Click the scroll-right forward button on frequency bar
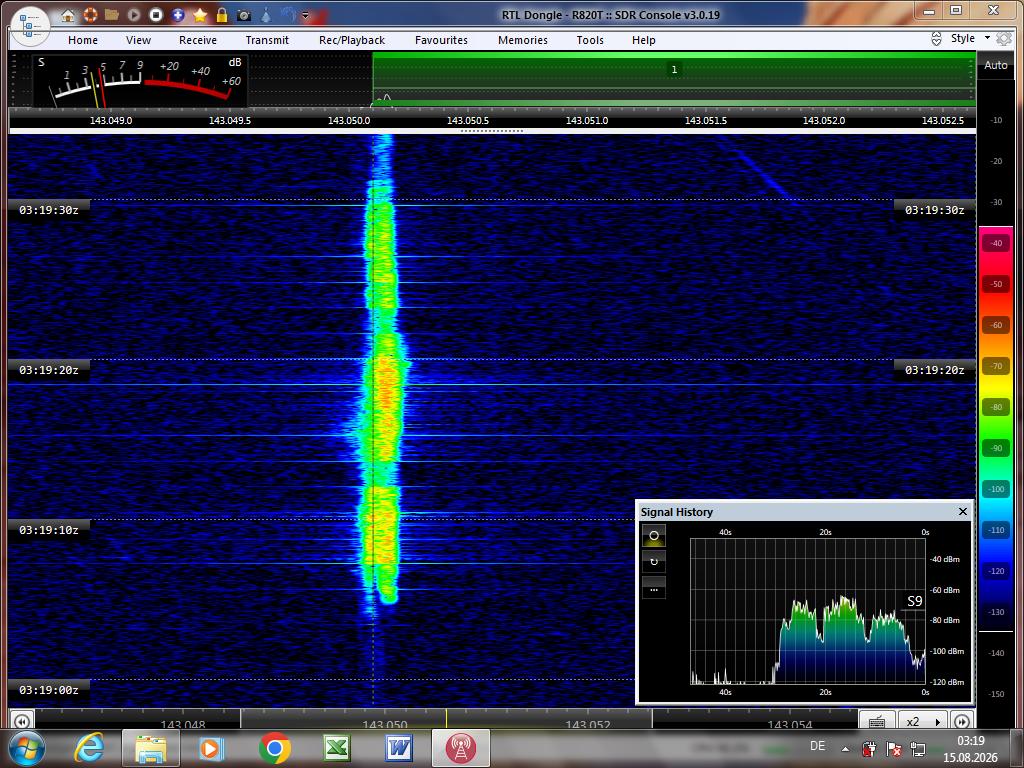The height and width of the screenshot is (768, 1024). 962,721
